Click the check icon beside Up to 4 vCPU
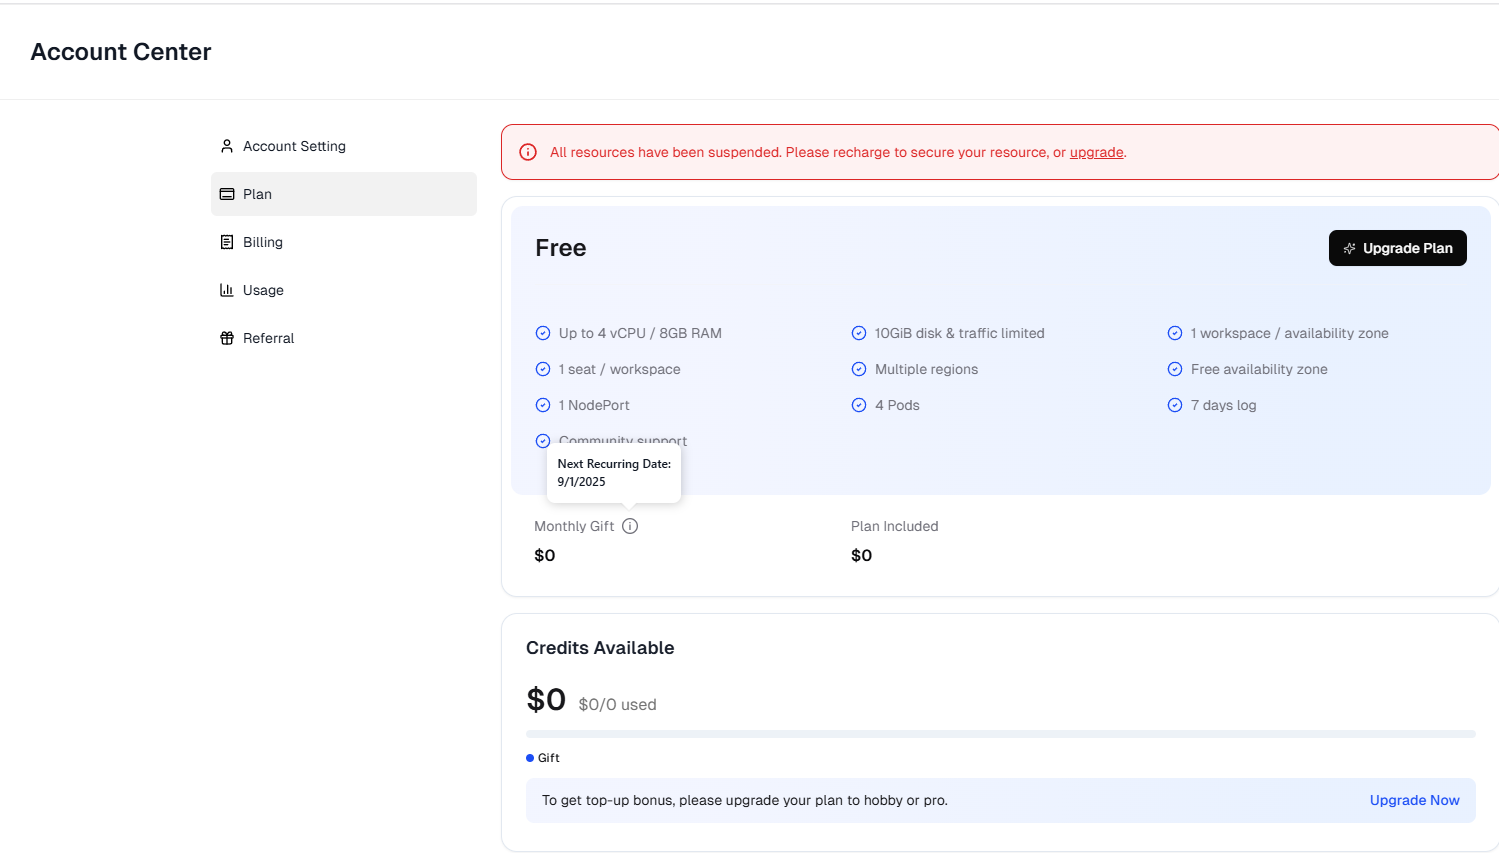Viewport: 1499px width, 853px height. 543,333
